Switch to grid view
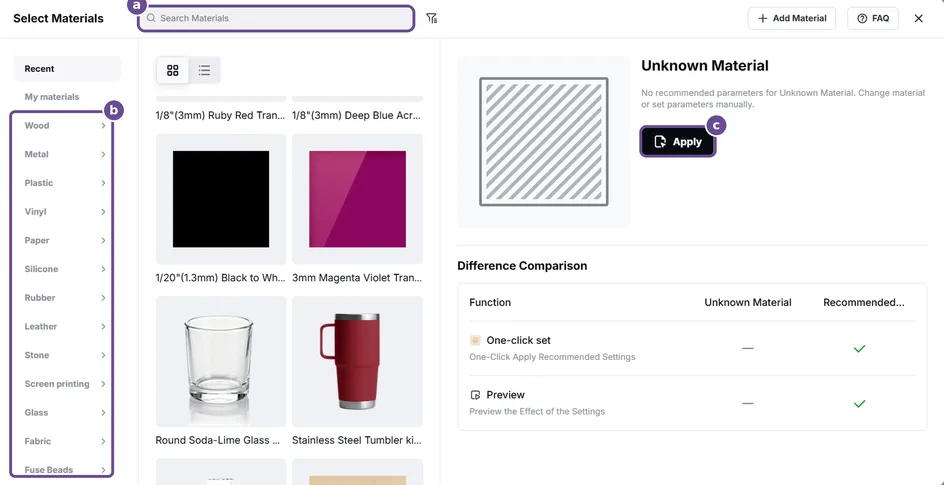 173,70
